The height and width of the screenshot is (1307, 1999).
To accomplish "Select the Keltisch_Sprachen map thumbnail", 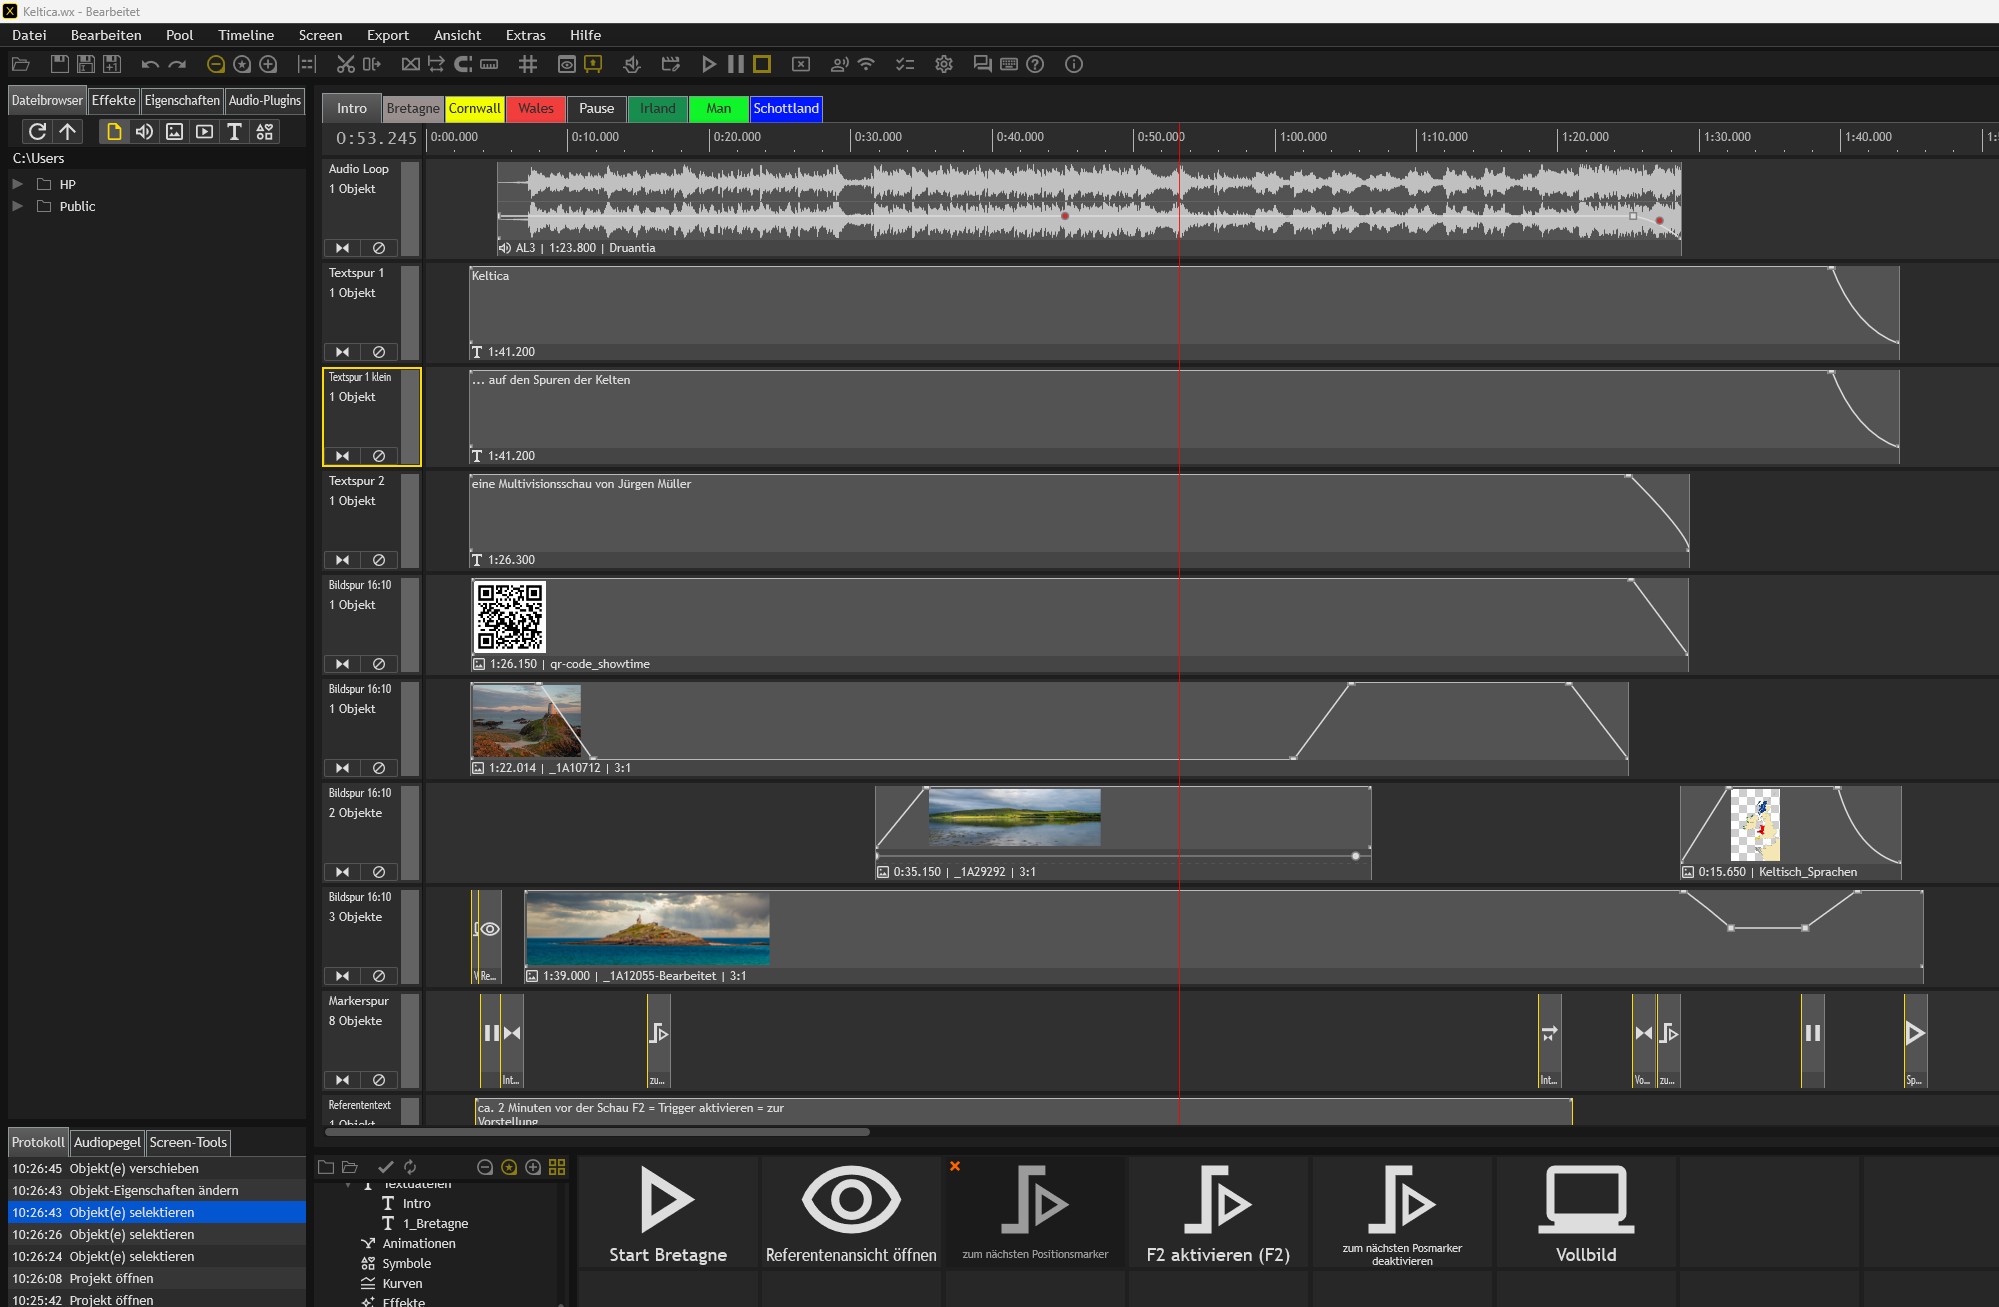I will point(1755,825).
